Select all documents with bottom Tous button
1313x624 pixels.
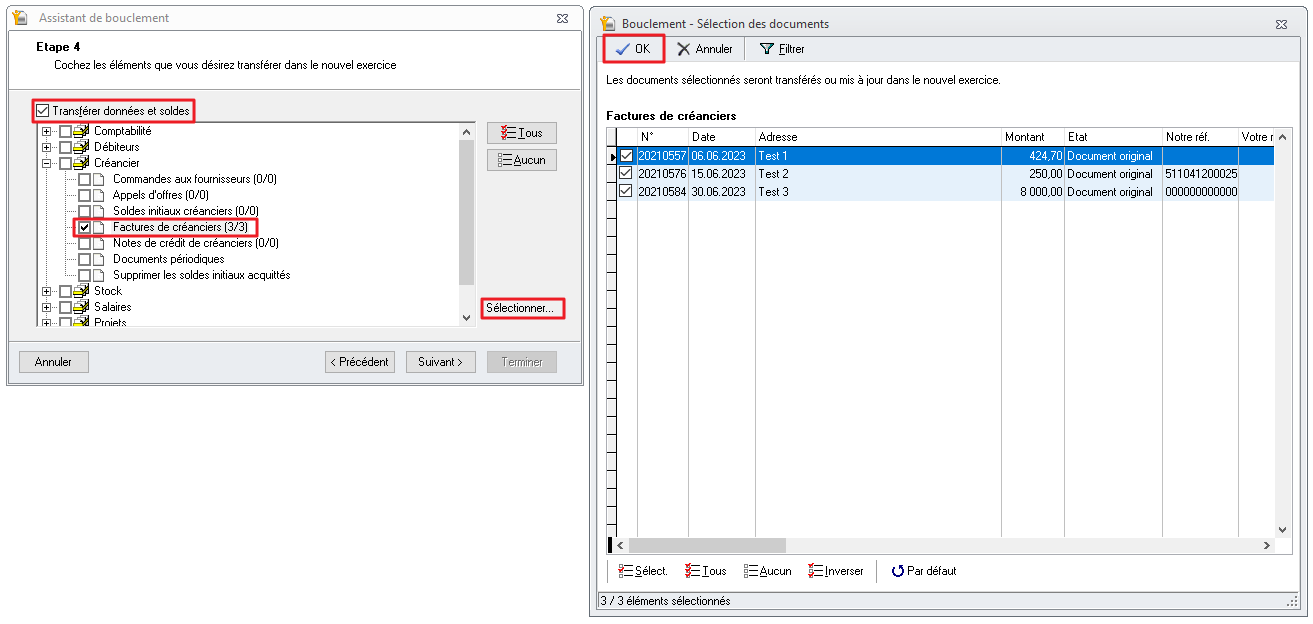click(706, 571)
